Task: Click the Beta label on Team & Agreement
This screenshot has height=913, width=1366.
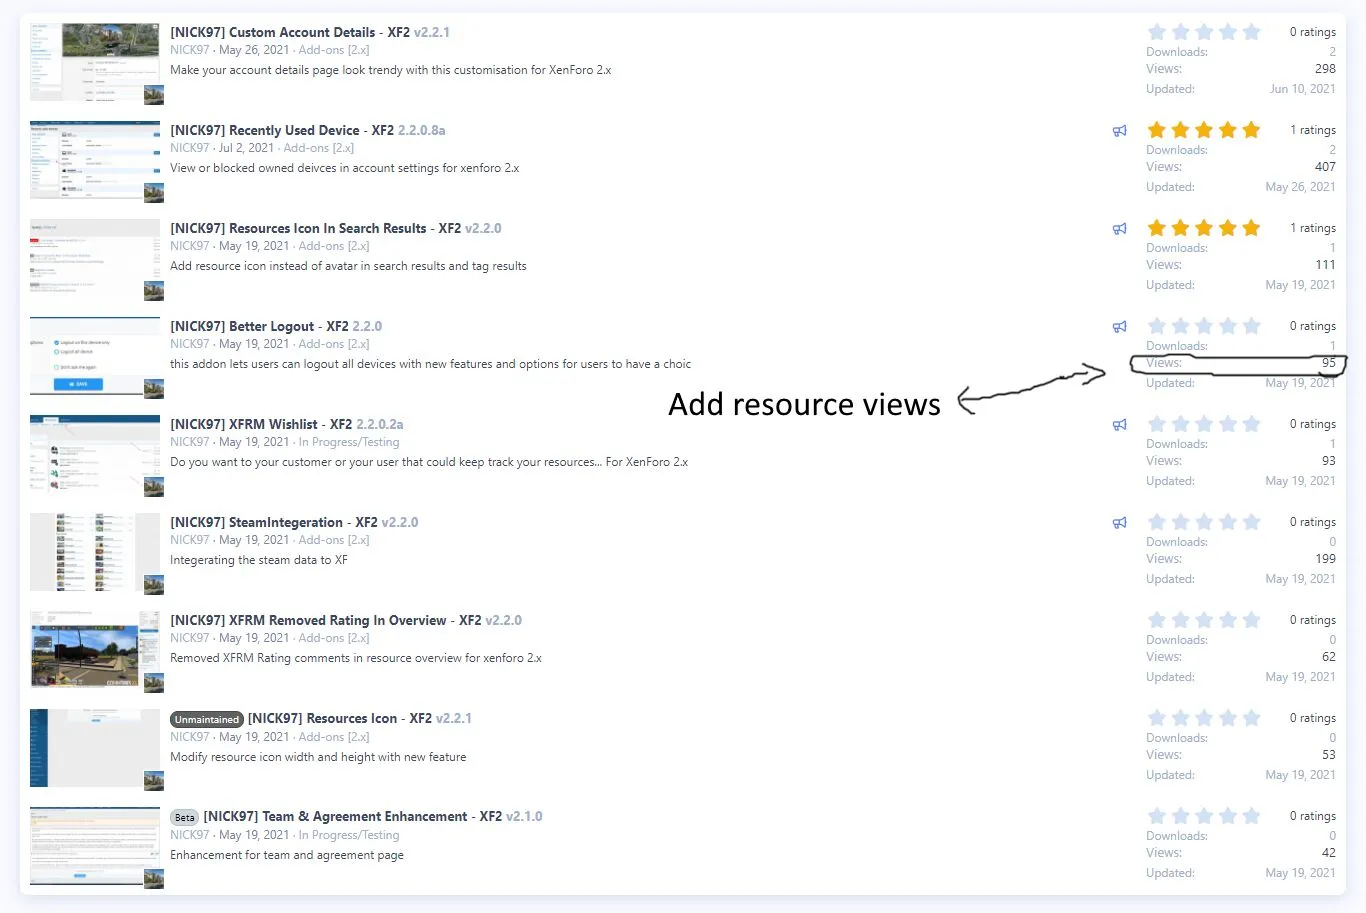Action: [x=184, y=817]
